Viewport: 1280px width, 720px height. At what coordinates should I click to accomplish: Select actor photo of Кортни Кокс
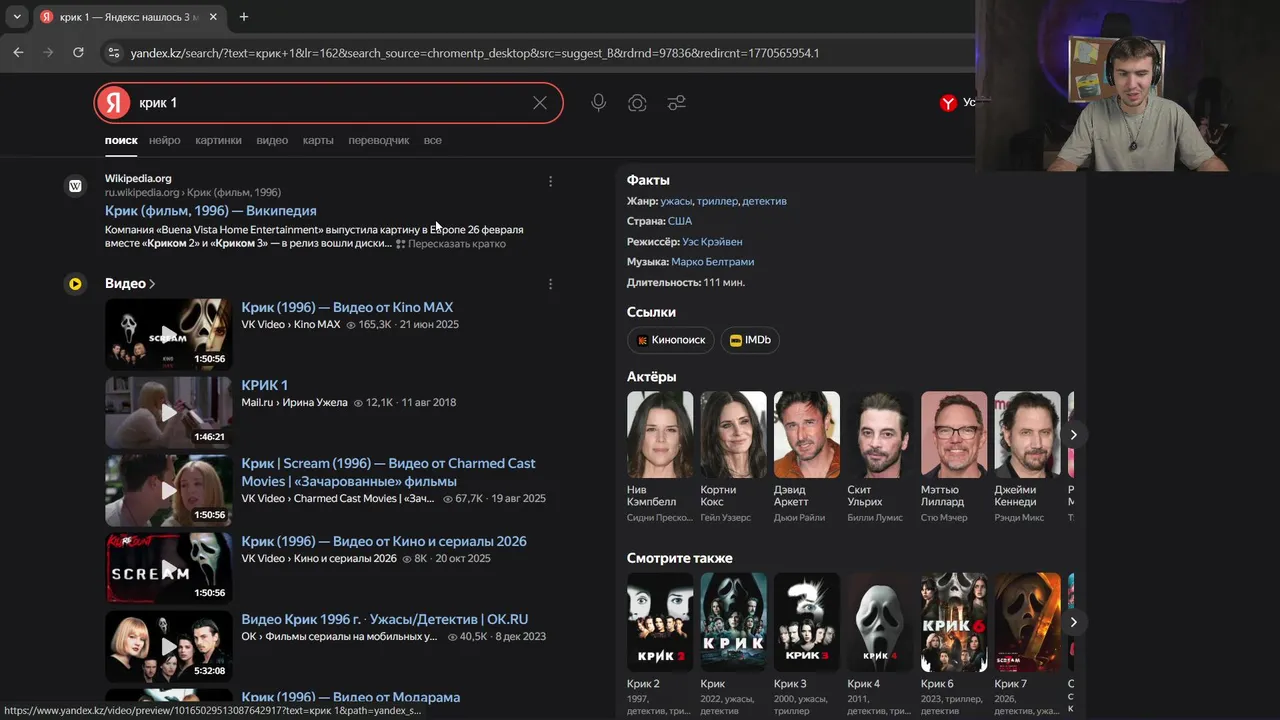733,434
